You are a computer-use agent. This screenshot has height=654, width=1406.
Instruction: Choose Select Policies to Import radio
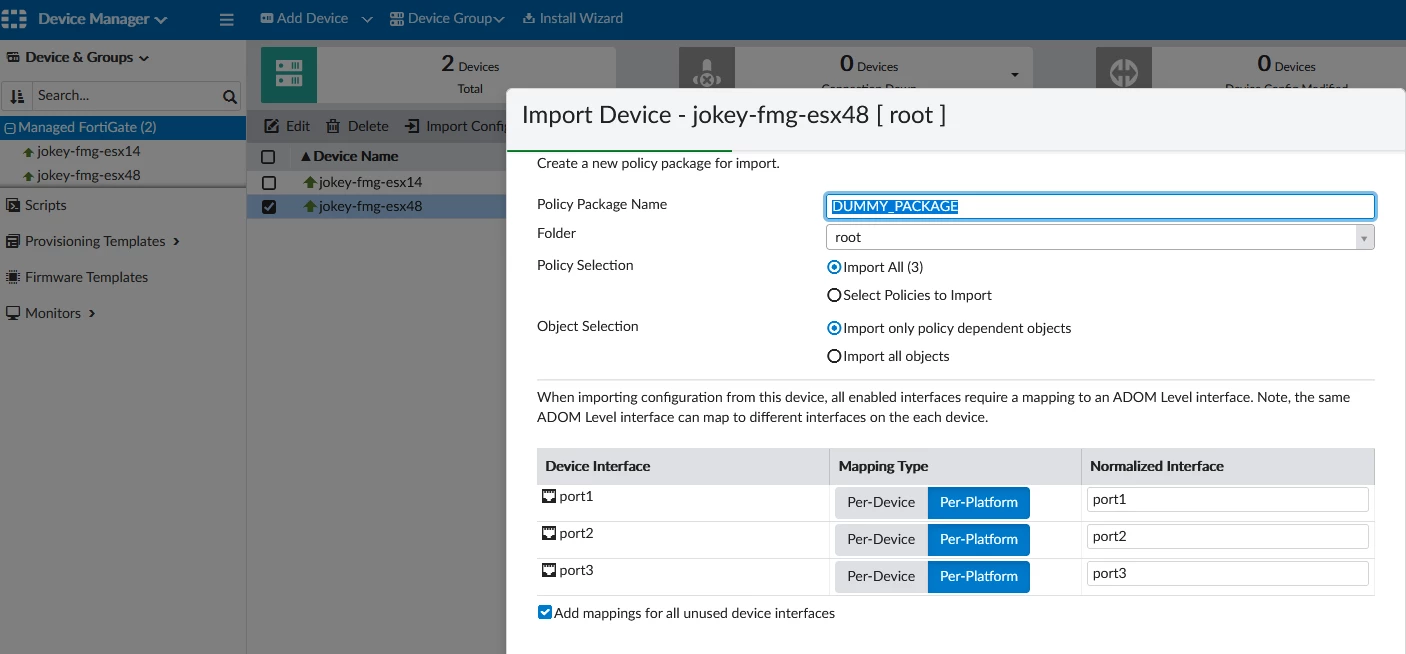click(834, 295)
